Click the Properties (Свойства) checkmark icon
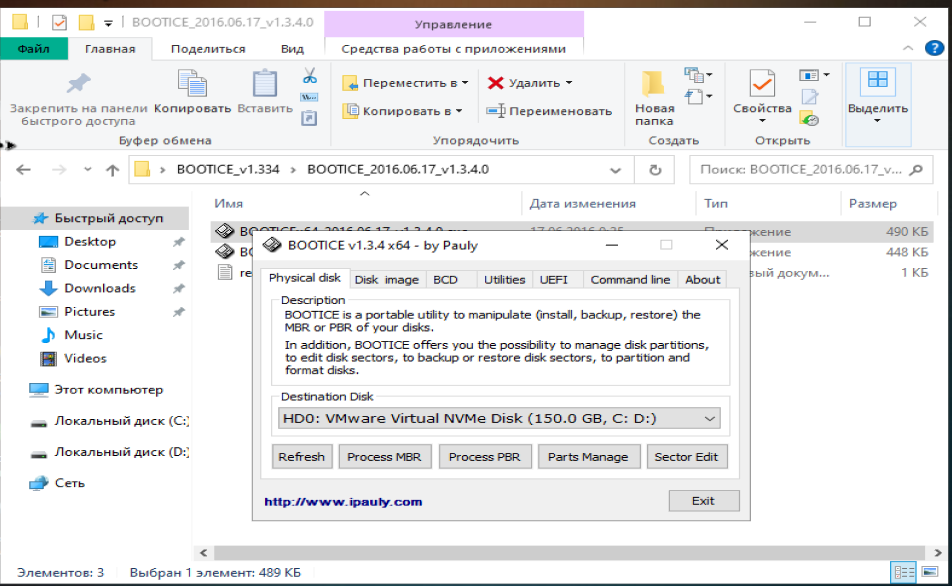The height and width of the screenshot is (586, 952). 761,83
